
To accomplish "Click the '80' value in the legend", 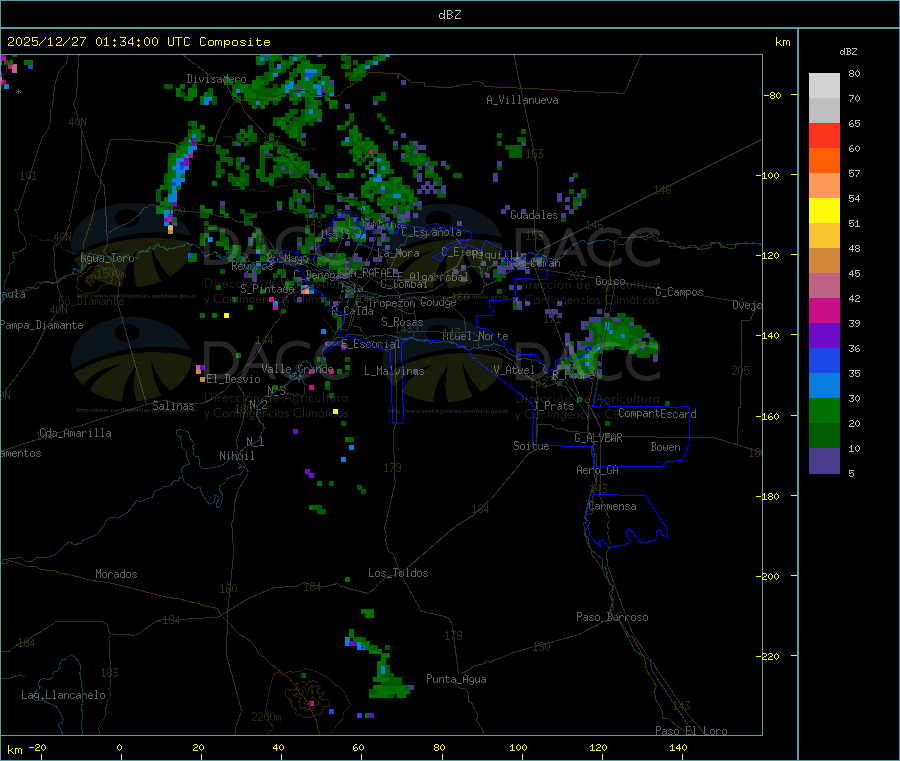I will (x=854, y=73).
